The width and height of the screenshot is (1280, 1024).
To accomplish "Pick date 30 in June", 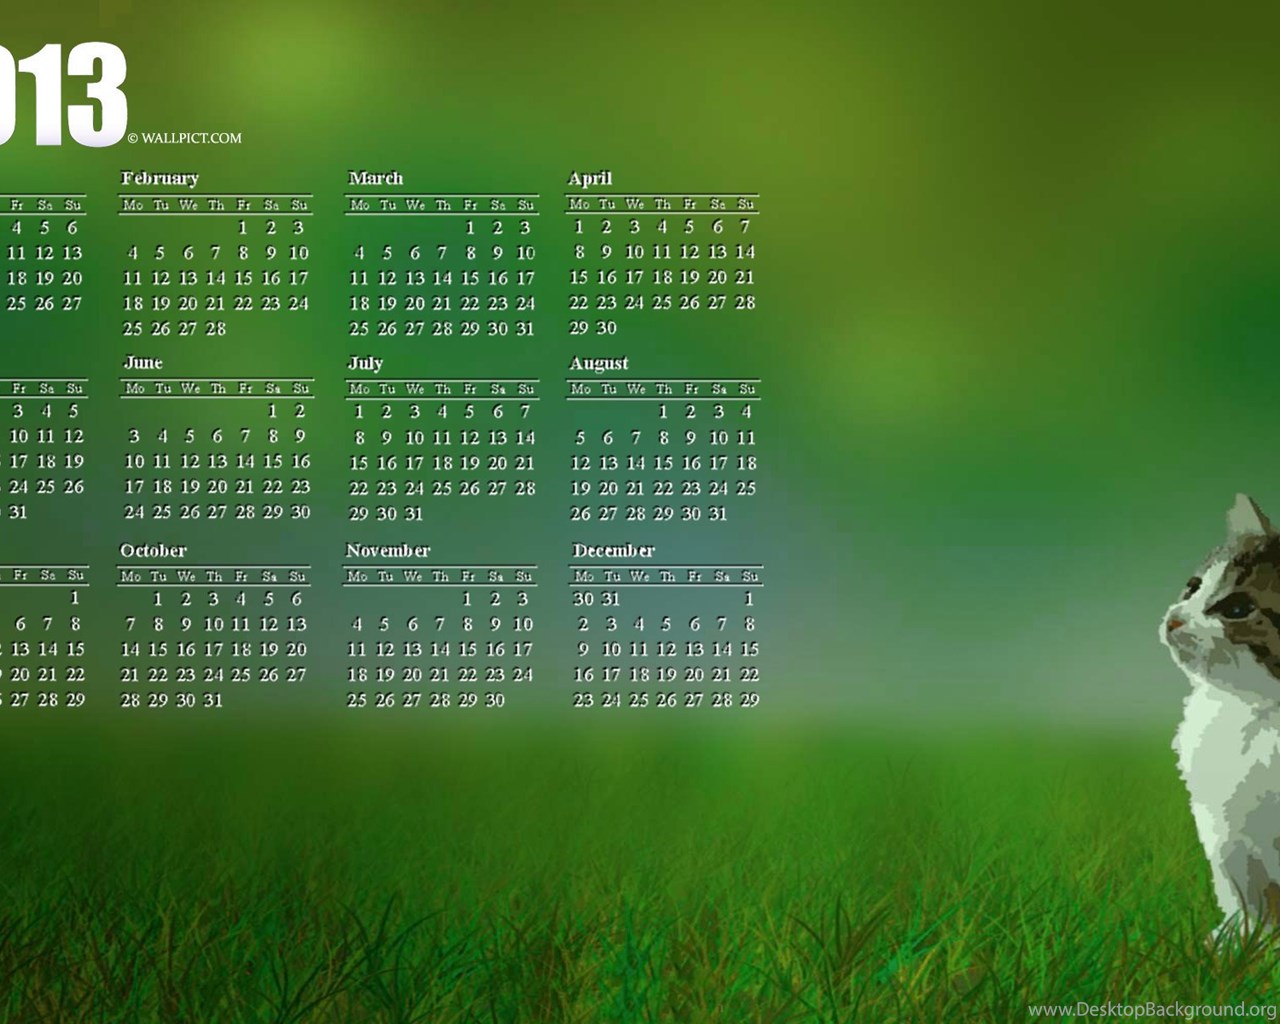I will (x=300, y=512).
